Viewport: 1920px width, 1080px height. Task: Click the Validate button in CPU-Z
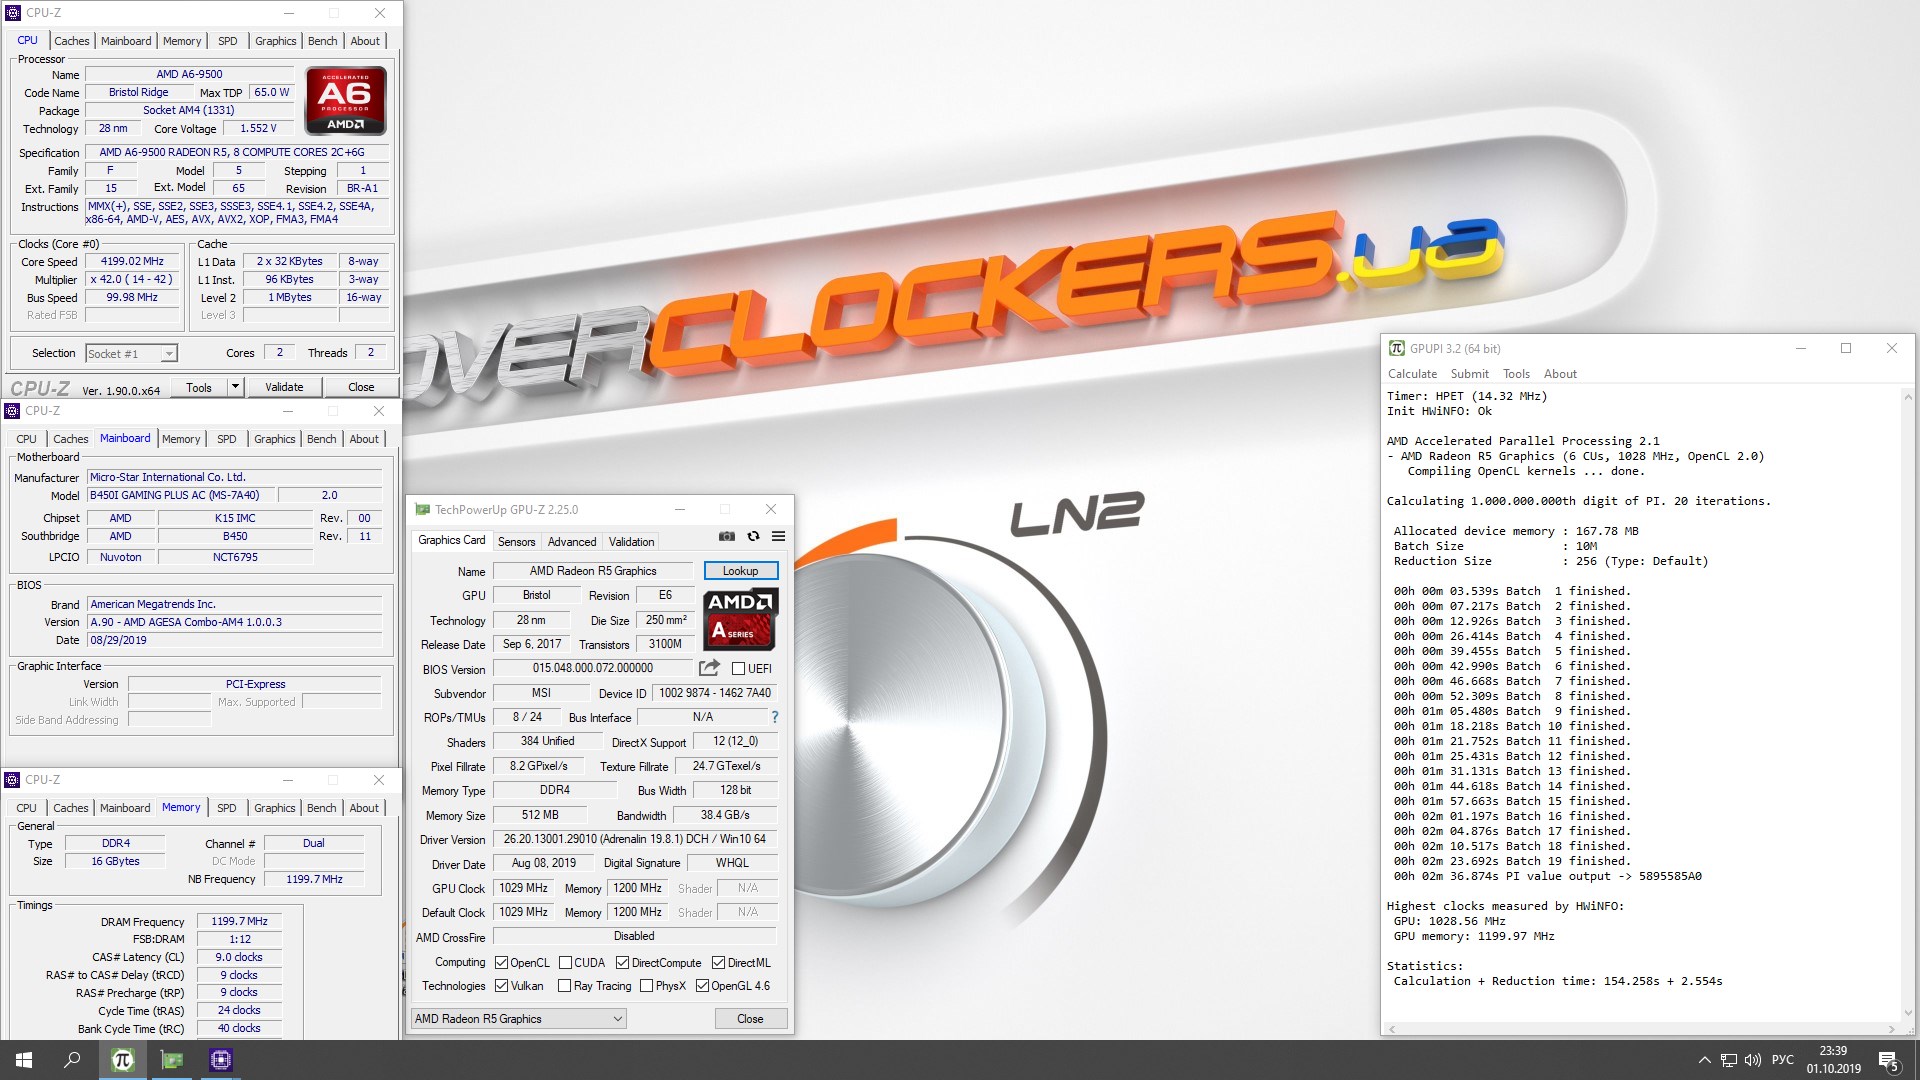[x=284, y=387]
